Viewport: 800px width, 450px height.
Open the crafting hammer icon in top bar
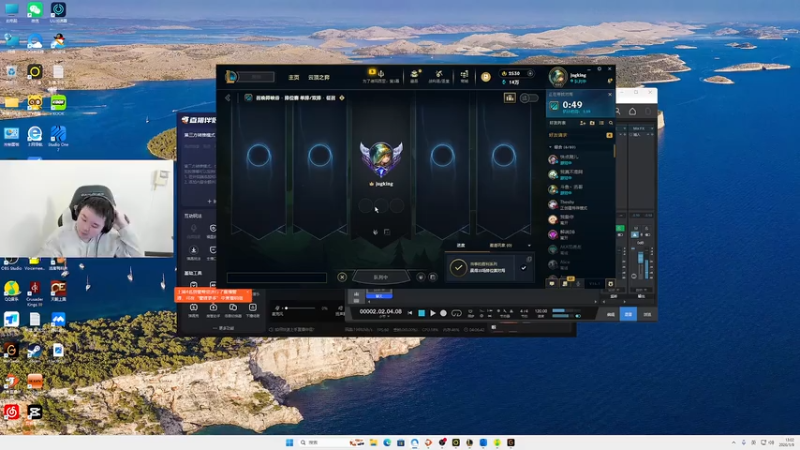pyautogui.click(x=439, y=74)
